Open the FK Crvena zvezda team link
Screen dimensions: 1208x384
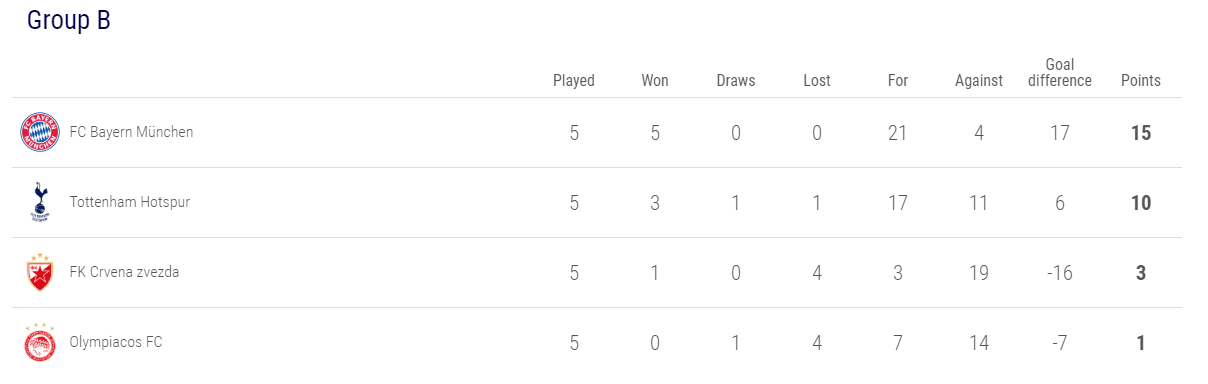tap(124, 272)
